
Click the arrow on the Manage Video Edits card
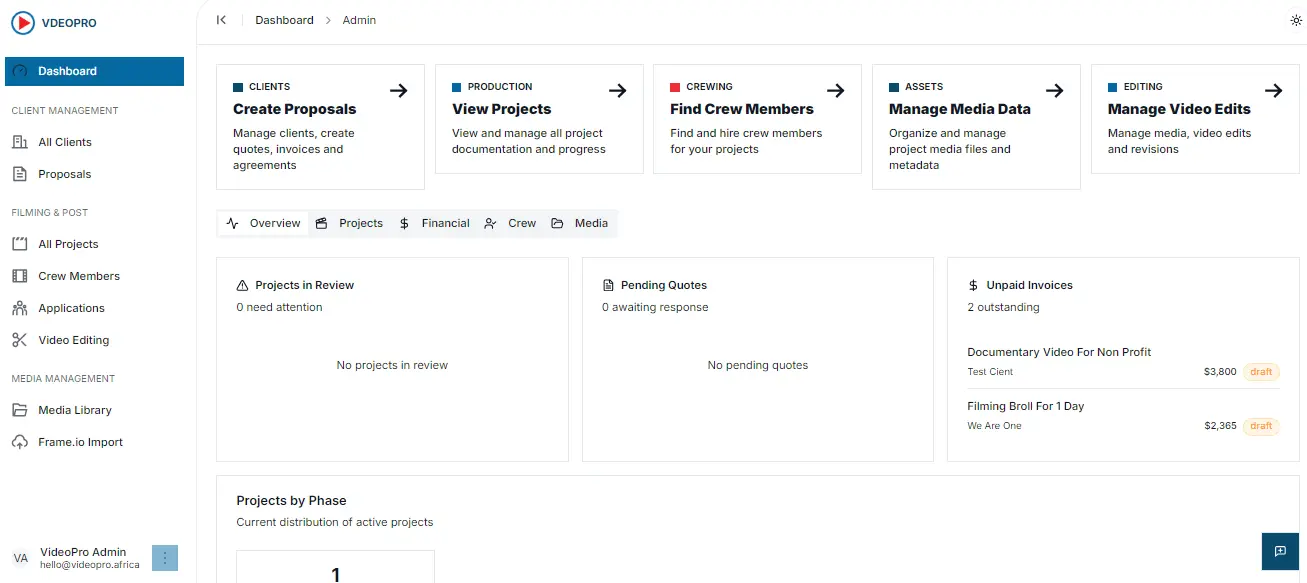1274,90
